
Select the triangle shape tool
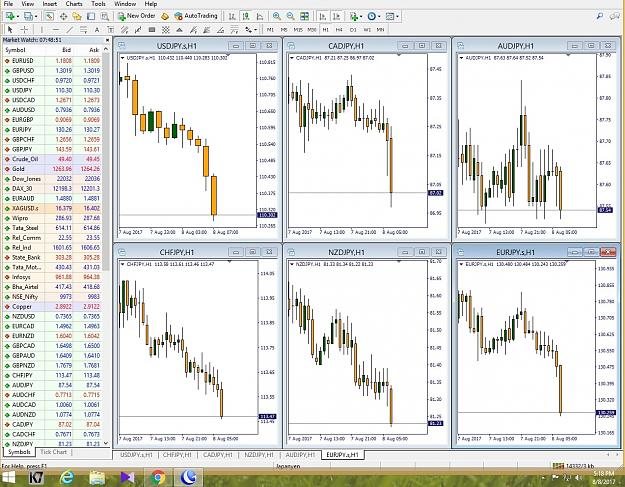pos(179,29)
